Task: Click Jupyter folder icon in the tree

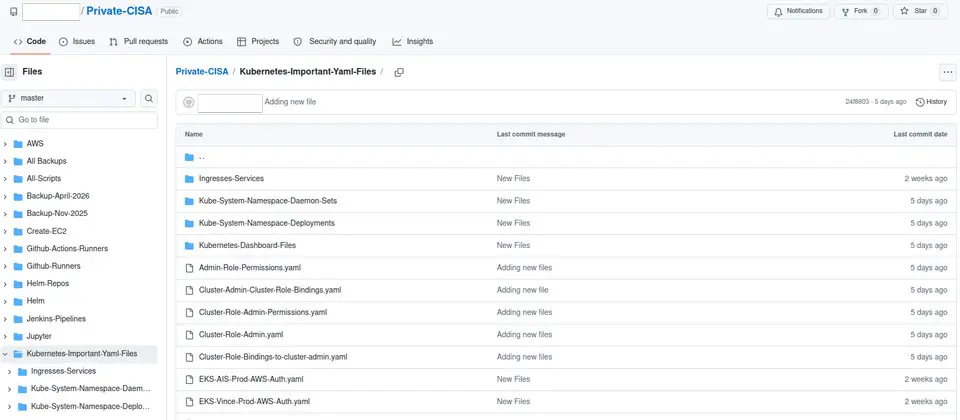Action: click(x=18, y=337)
